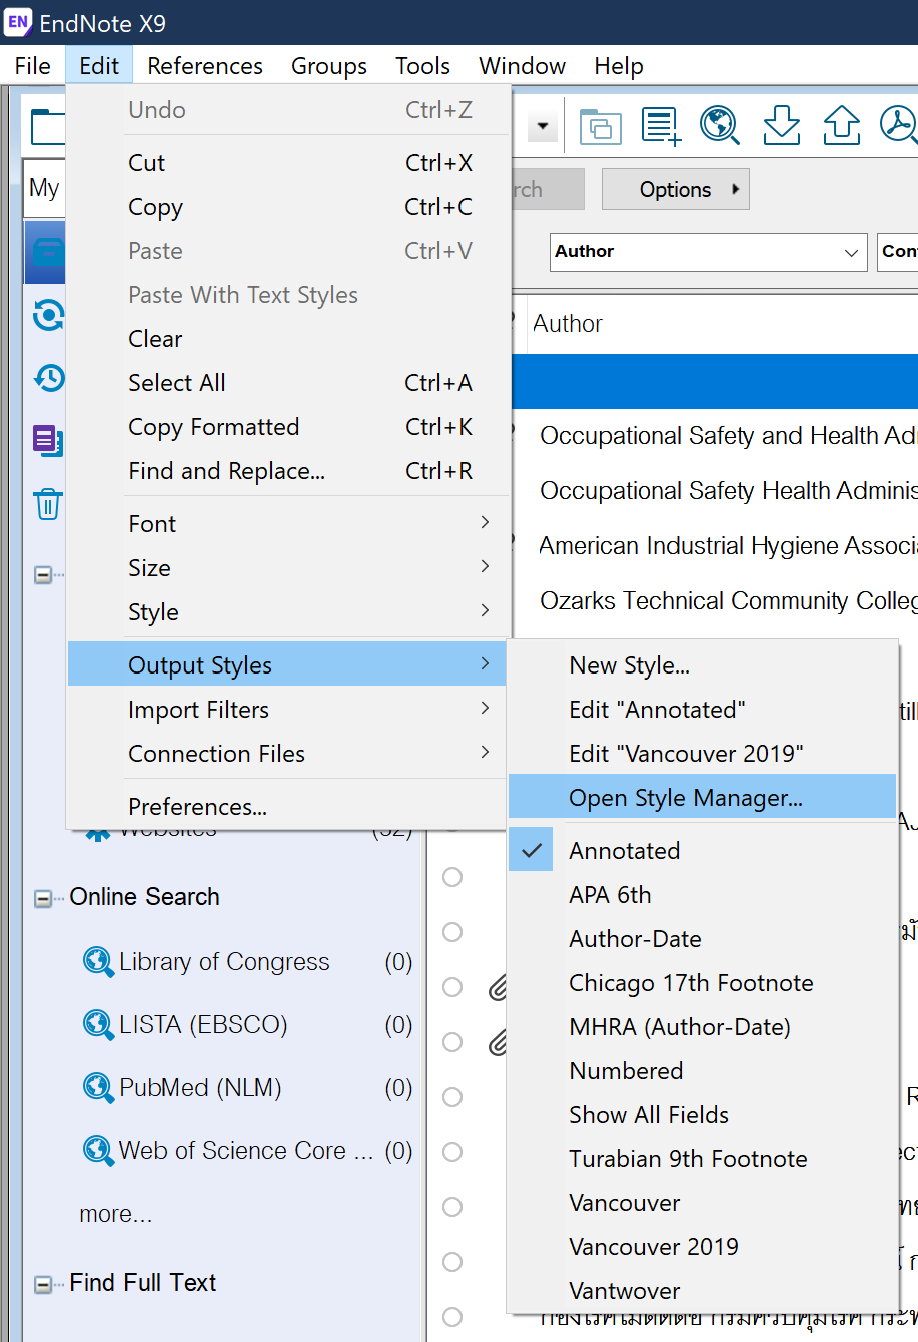
Task: Choose Edit "Annotated" entry
Action: [702, 710]
